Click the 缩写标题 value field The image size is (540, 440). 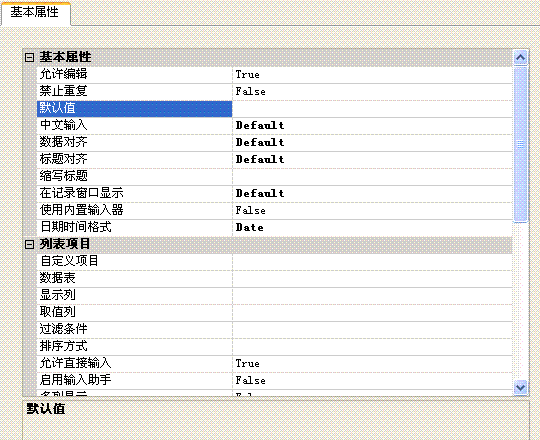[x=372, y=177]
